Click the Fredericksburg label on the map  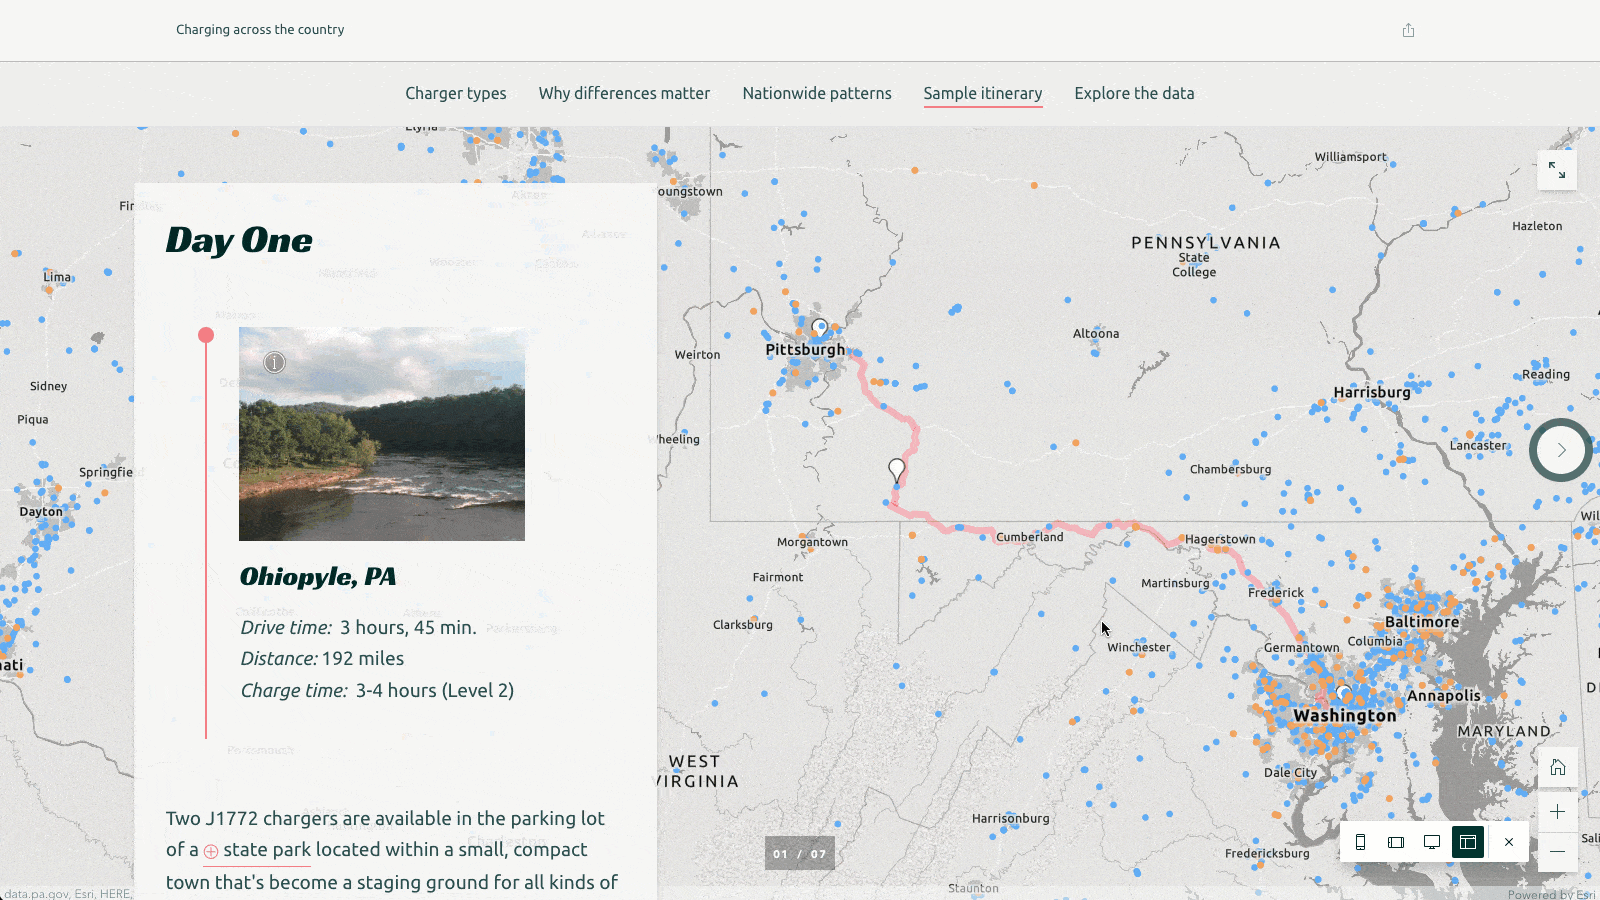pos(1267,854)
